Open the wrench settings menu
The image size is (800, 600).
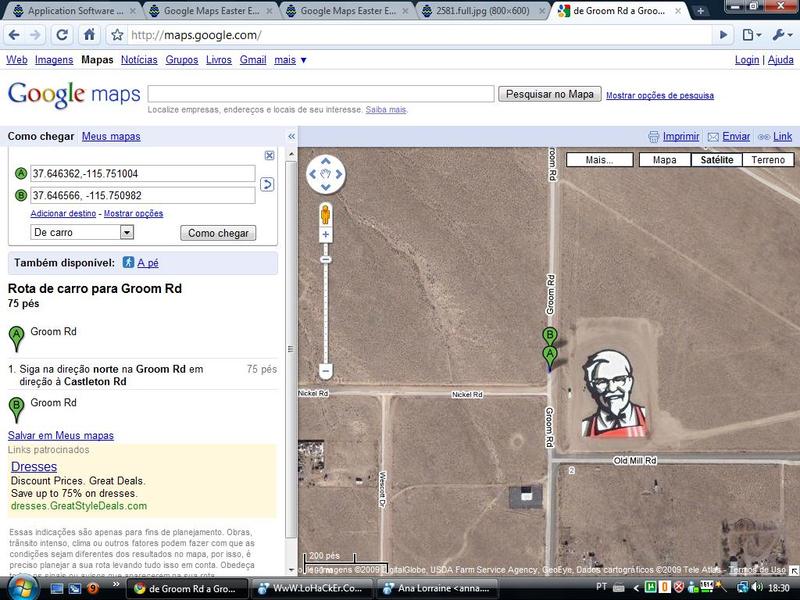click(782, 35)
